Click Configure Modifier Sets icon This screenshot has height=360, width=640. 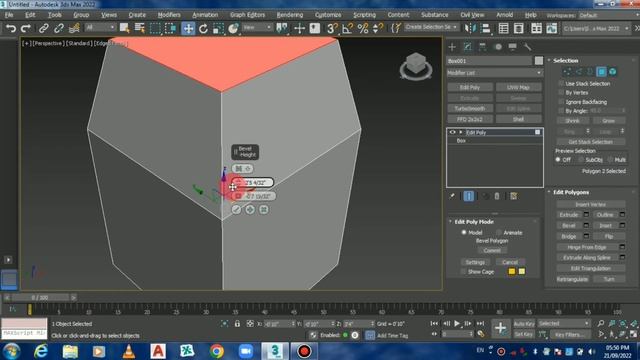coord(513,196)
